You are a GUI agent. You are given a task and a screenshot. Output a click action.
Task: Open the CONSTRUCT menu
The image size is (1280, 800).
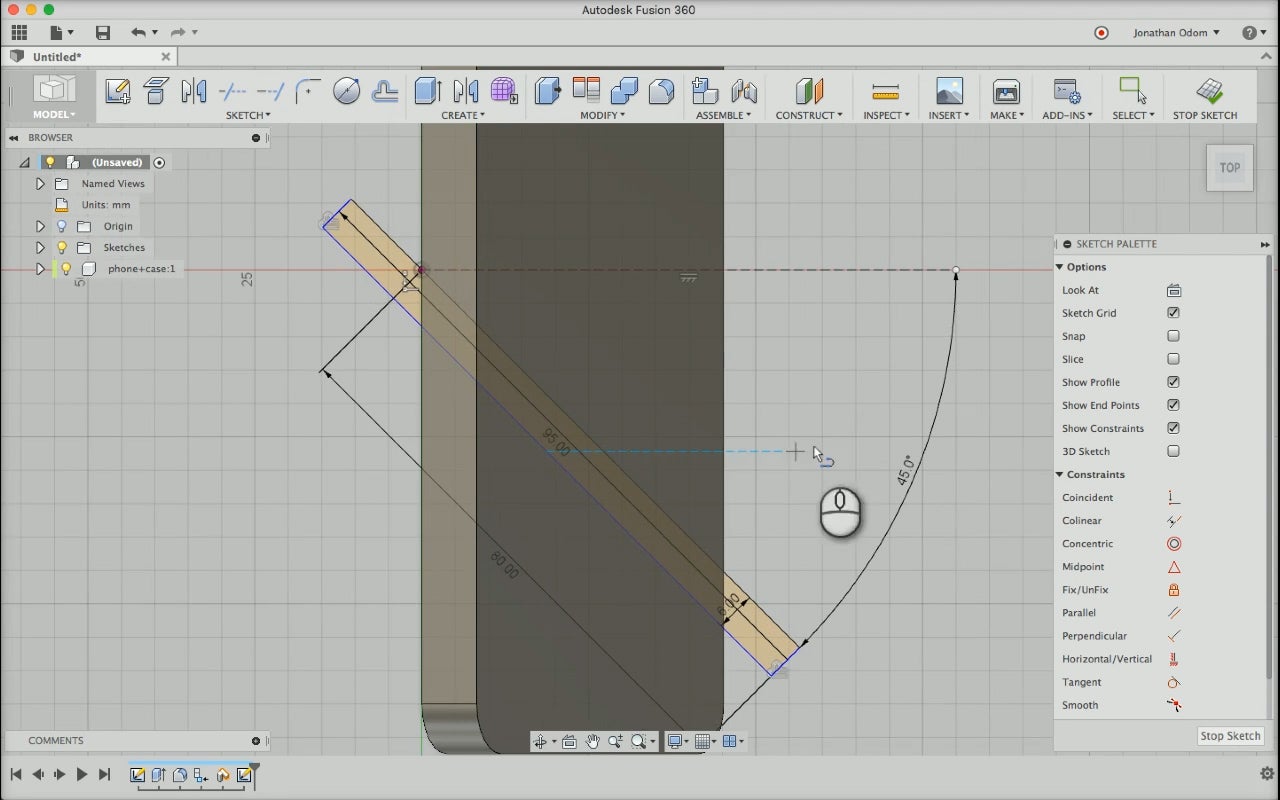(x=808, y=115)
